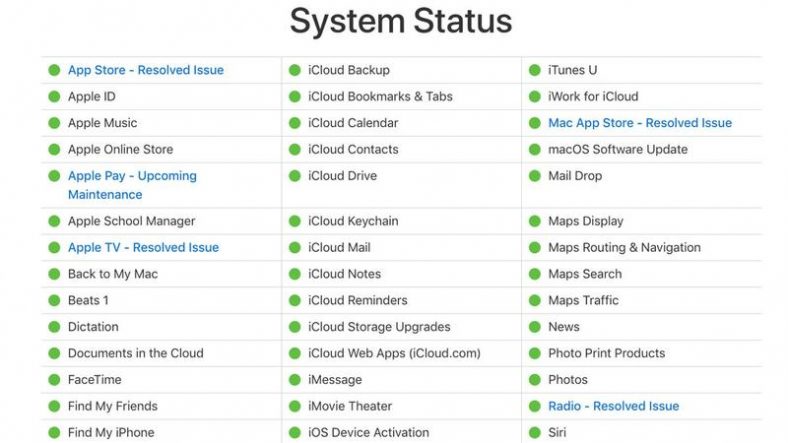Click the green status dot beside FaceTime
Screen dimensions: 788x443
[54, 380]
